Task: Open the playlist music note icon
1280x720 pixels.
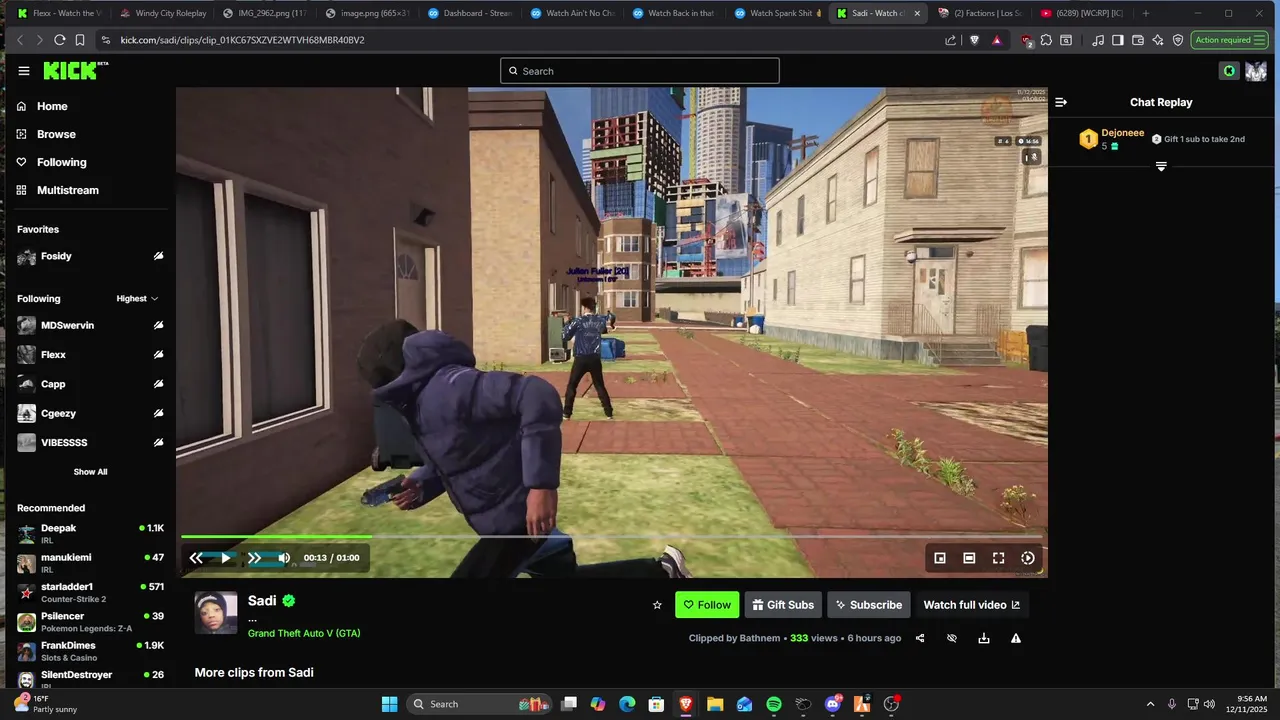Action: tap(1098, 40)
